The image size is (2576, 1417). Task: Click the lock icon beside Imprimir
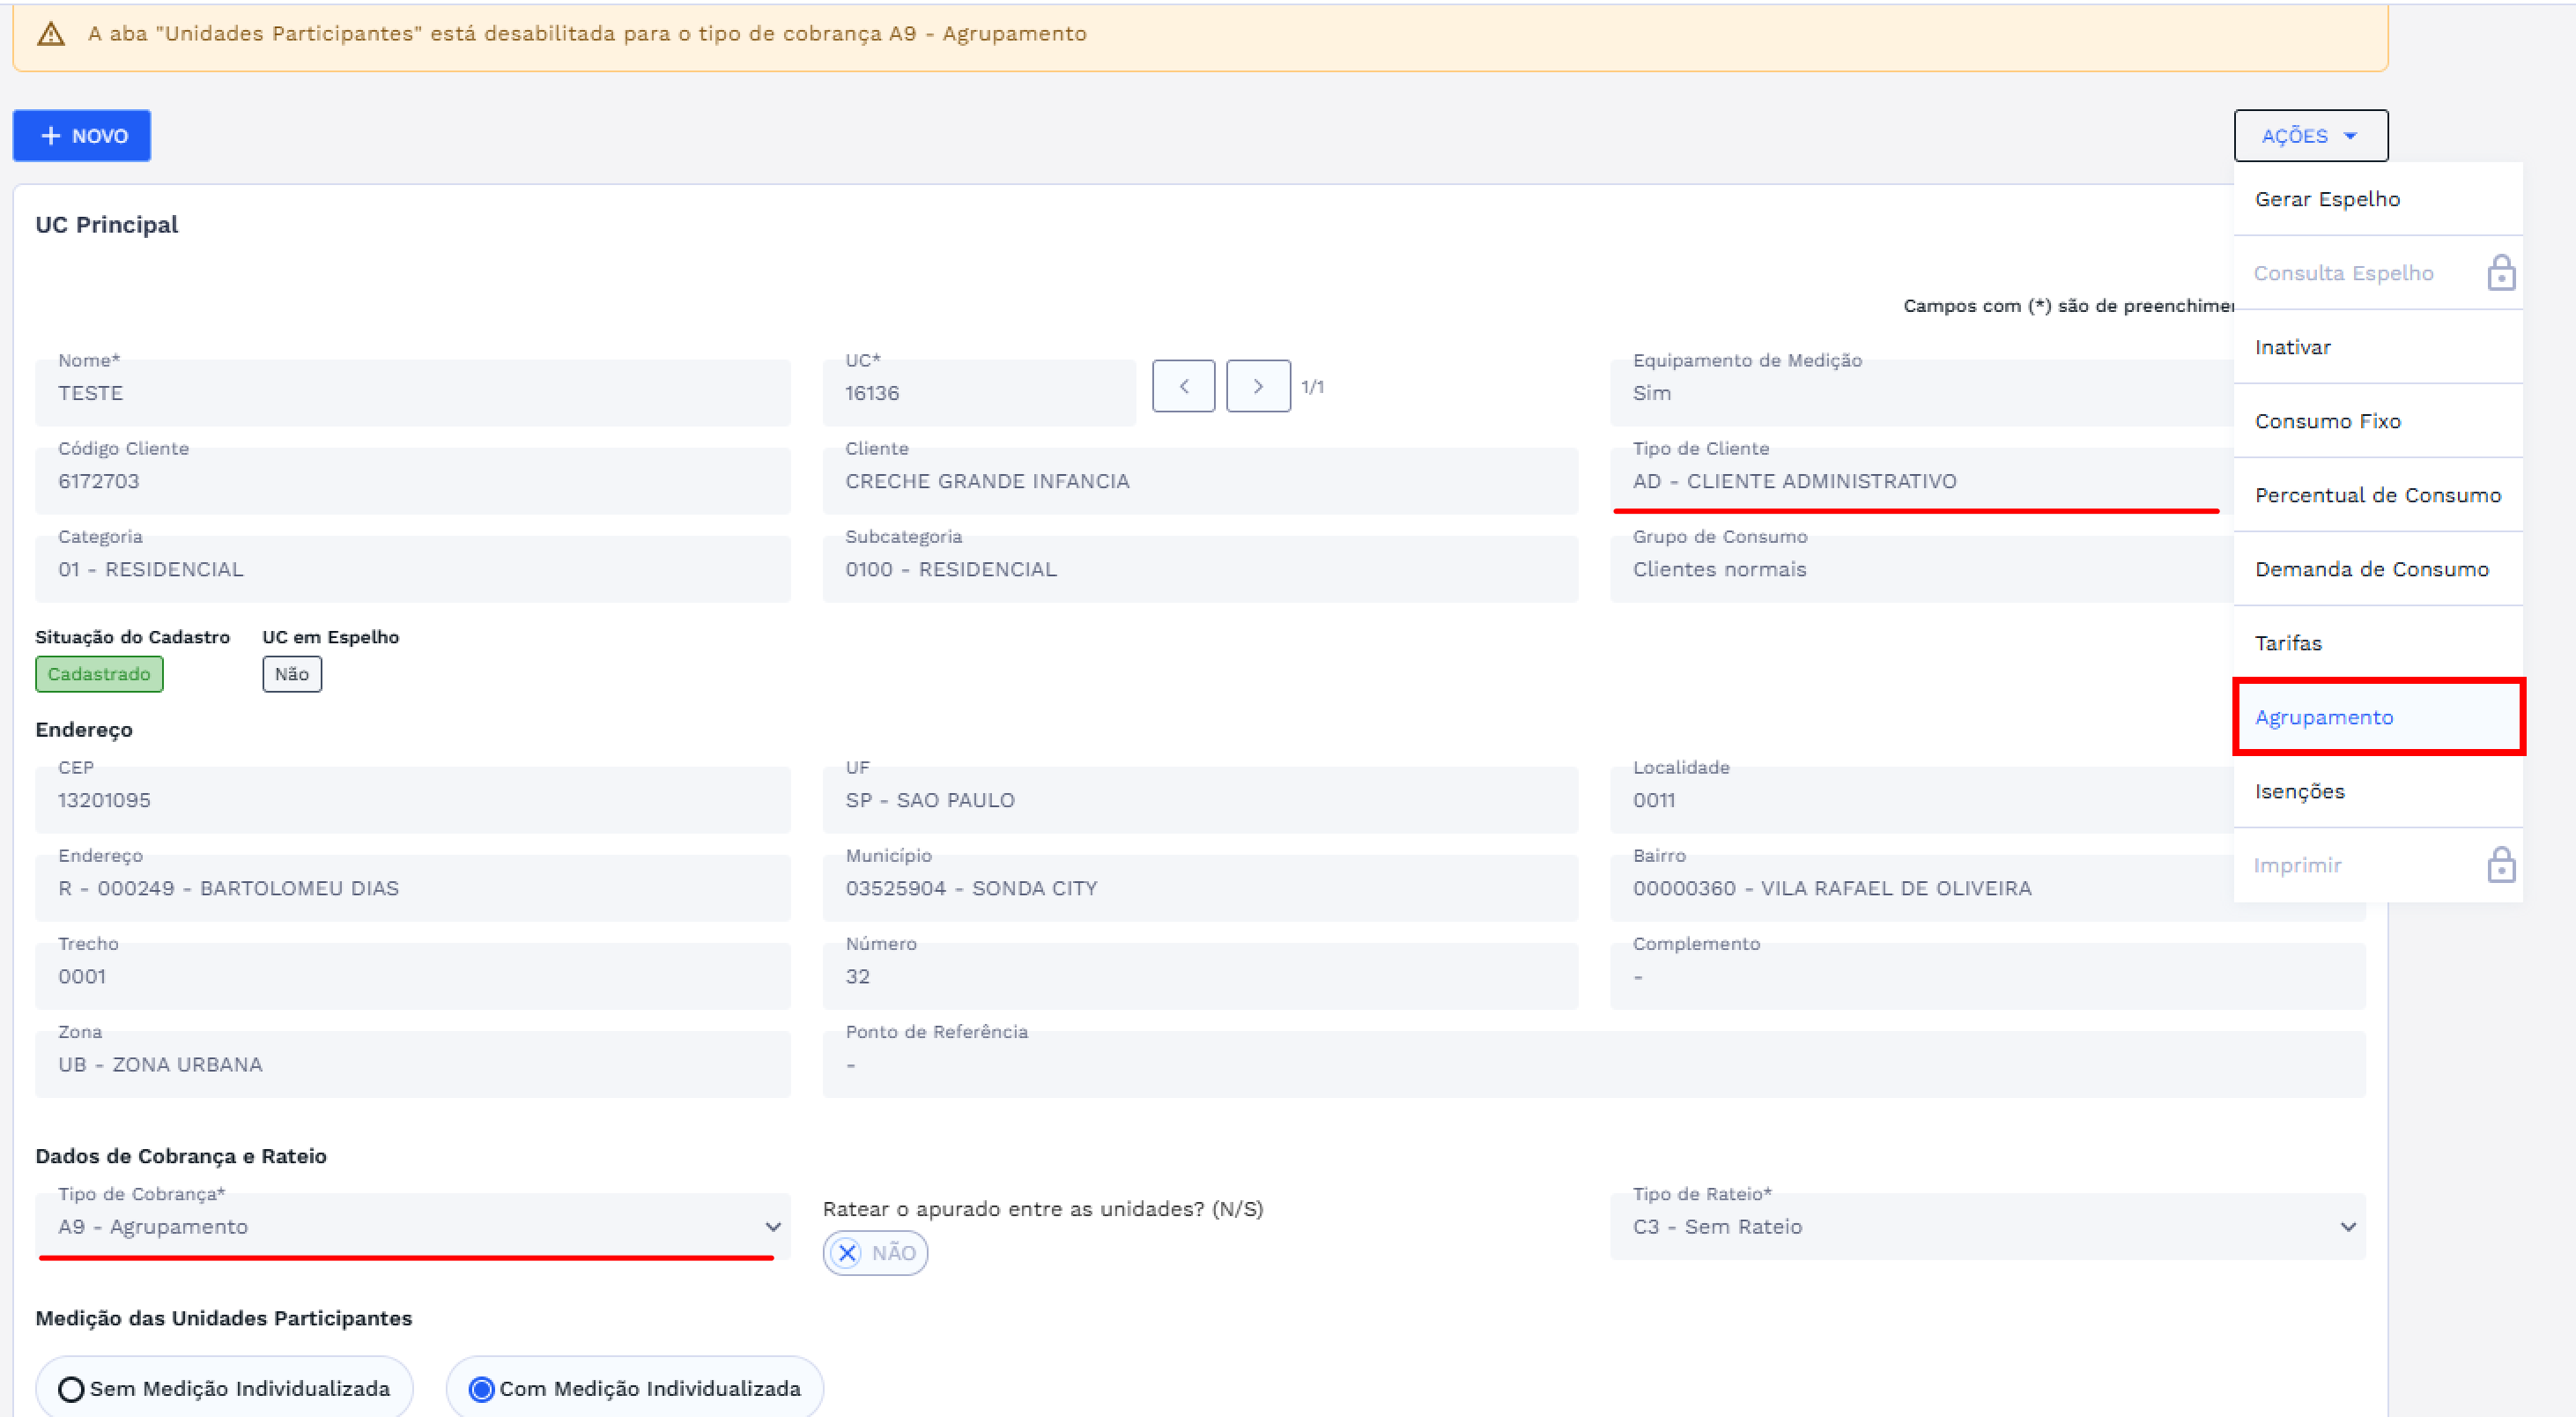[2501, 865]
